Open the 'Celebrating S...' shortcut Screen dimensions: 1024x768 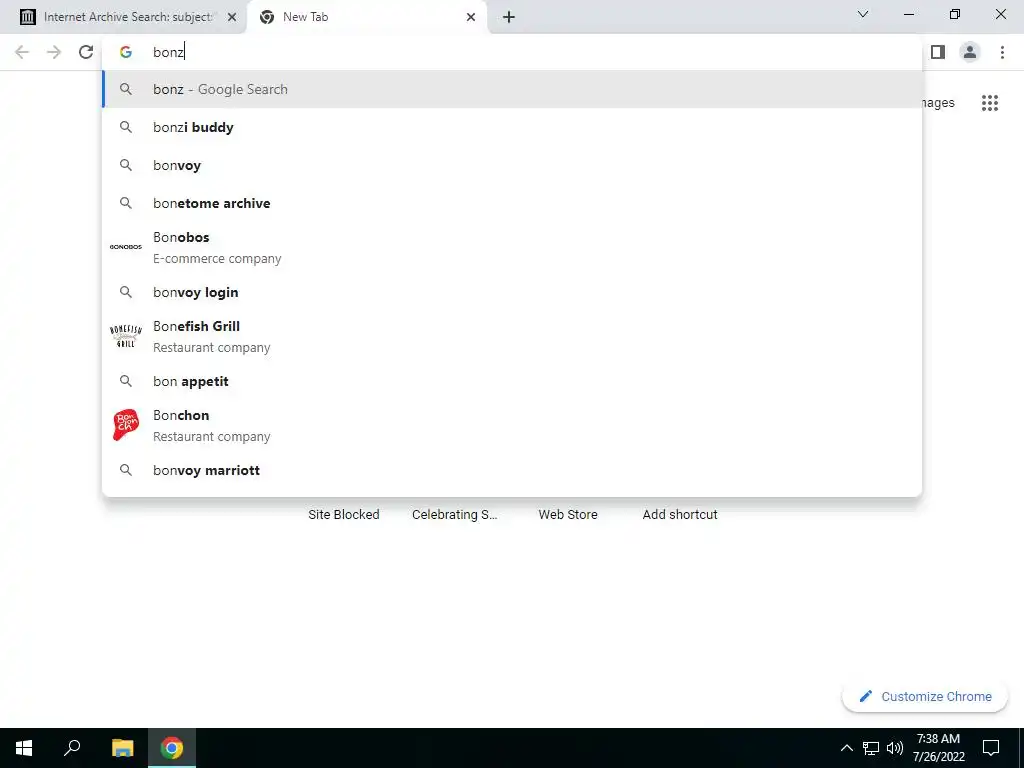coord(455,515)
